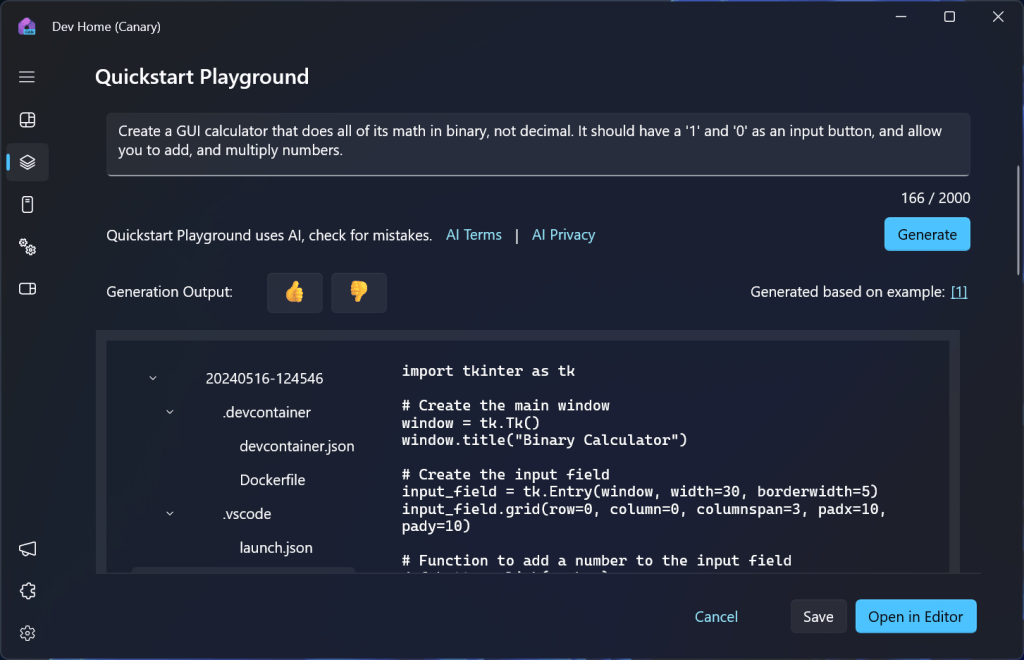Collapse the .devcontainer folder
The height and width of the screenshot is (660, 1024).
coord(169,412)
